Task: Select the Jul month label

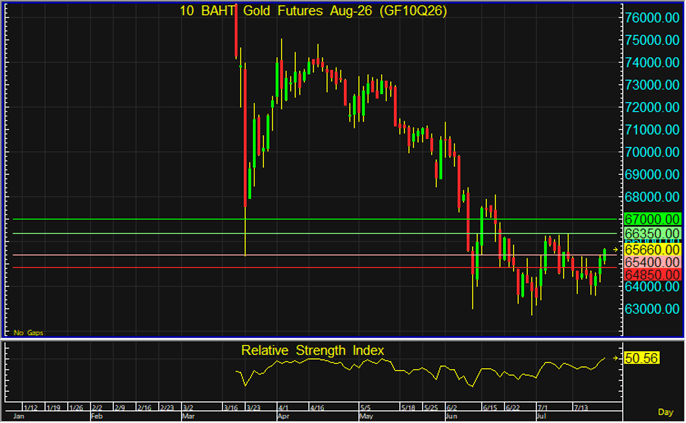Action: (x=542, y=416)
